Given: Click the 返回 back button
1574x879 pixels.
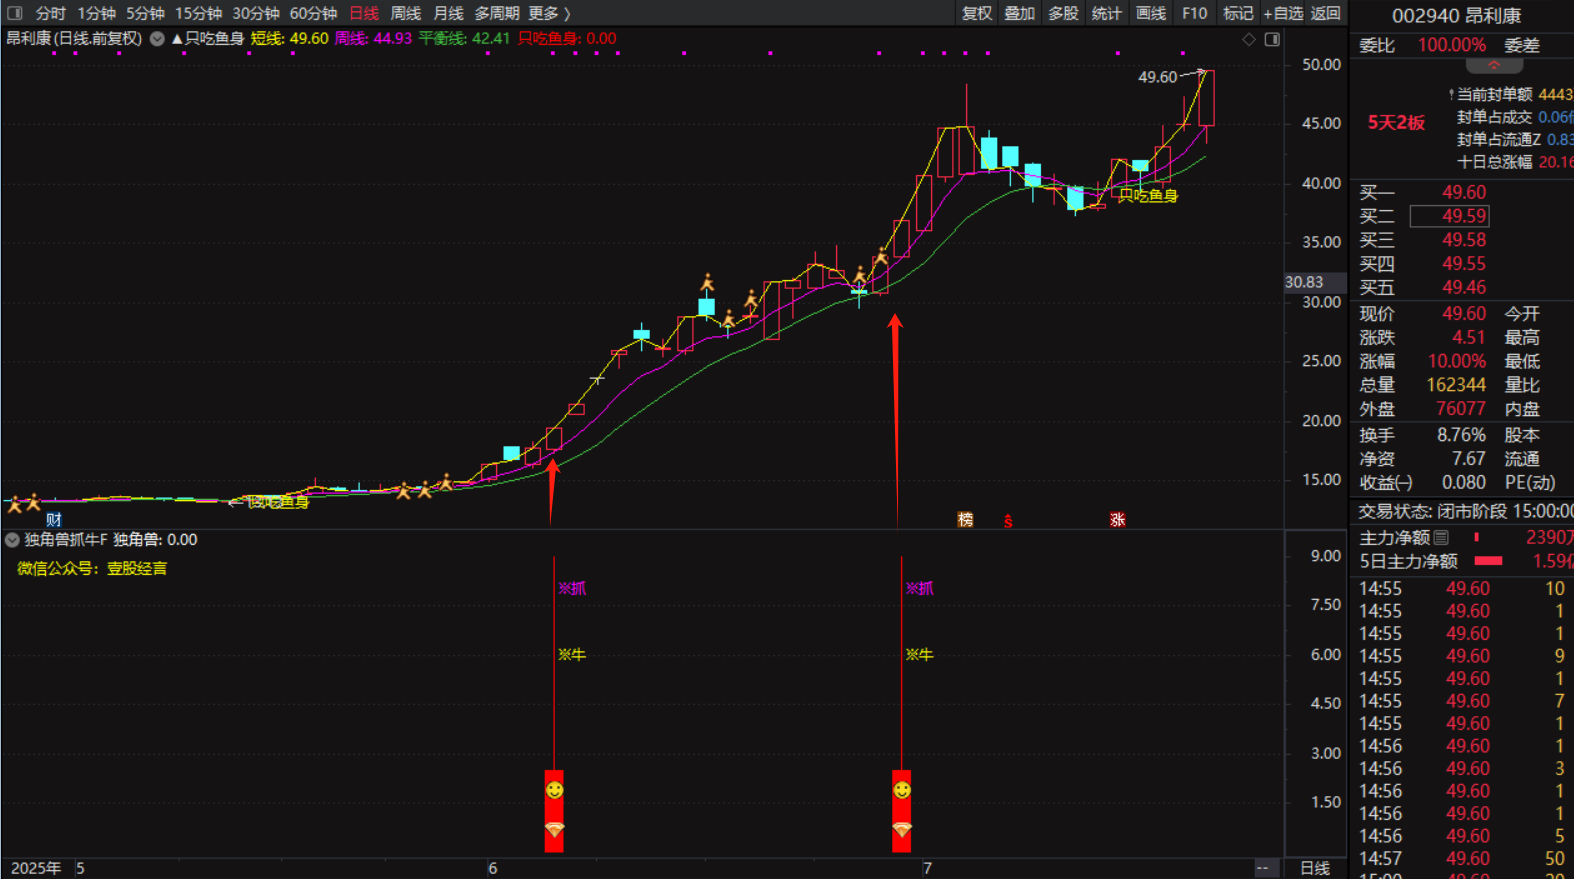Looking at the screenshot, I should [1325, 13].
